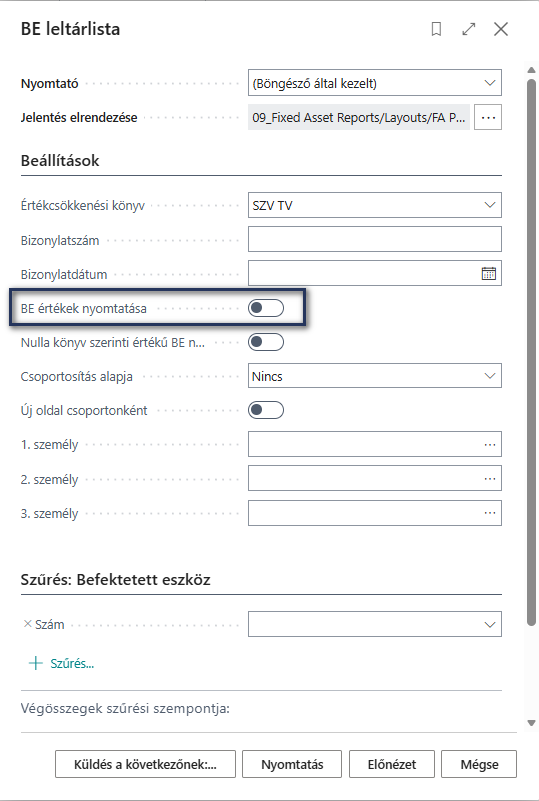539x801 pixels.
Task: Open the calendar picker in Bizonylatdátum
Action: pyautogui.click(x=488, y=274)
